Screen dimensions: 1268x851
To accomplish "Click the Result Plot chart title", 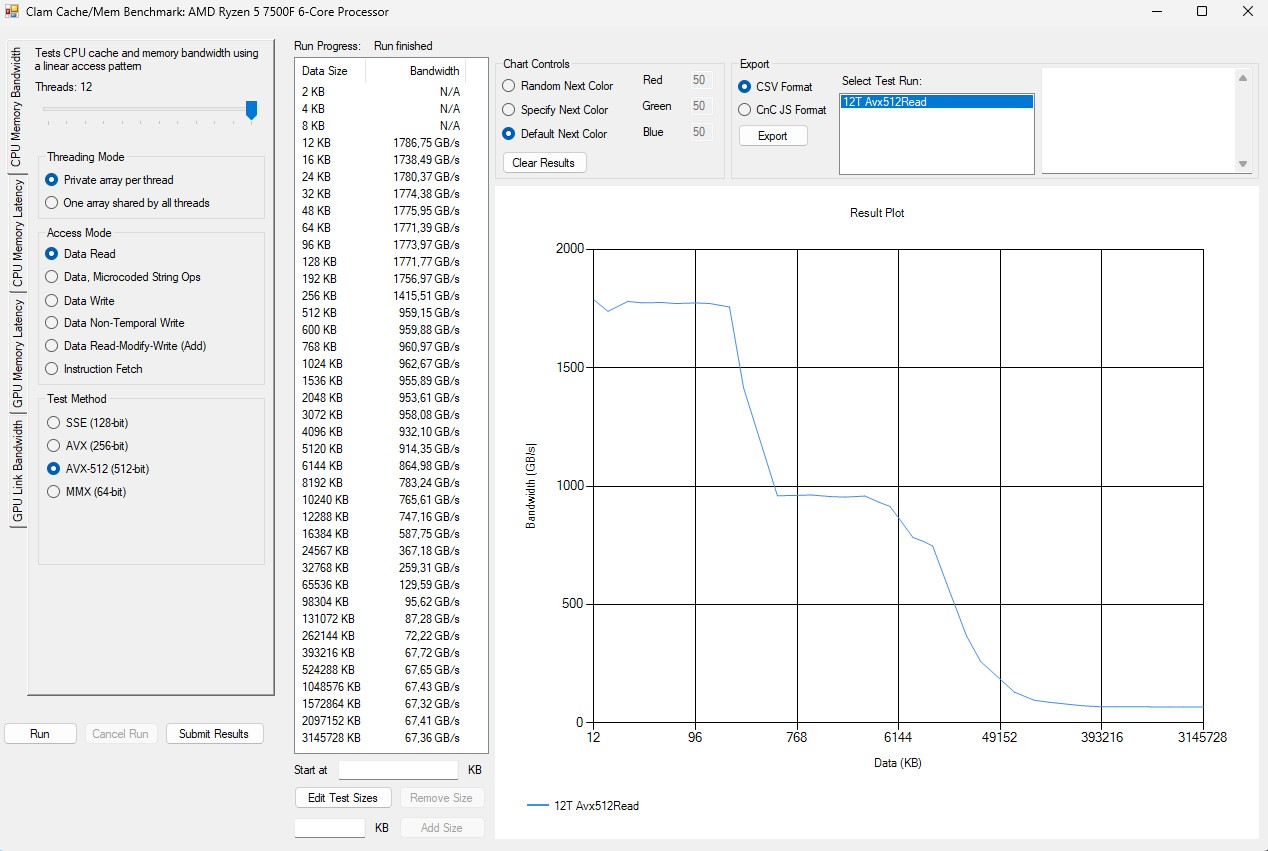I will click(x=877, y=213).
